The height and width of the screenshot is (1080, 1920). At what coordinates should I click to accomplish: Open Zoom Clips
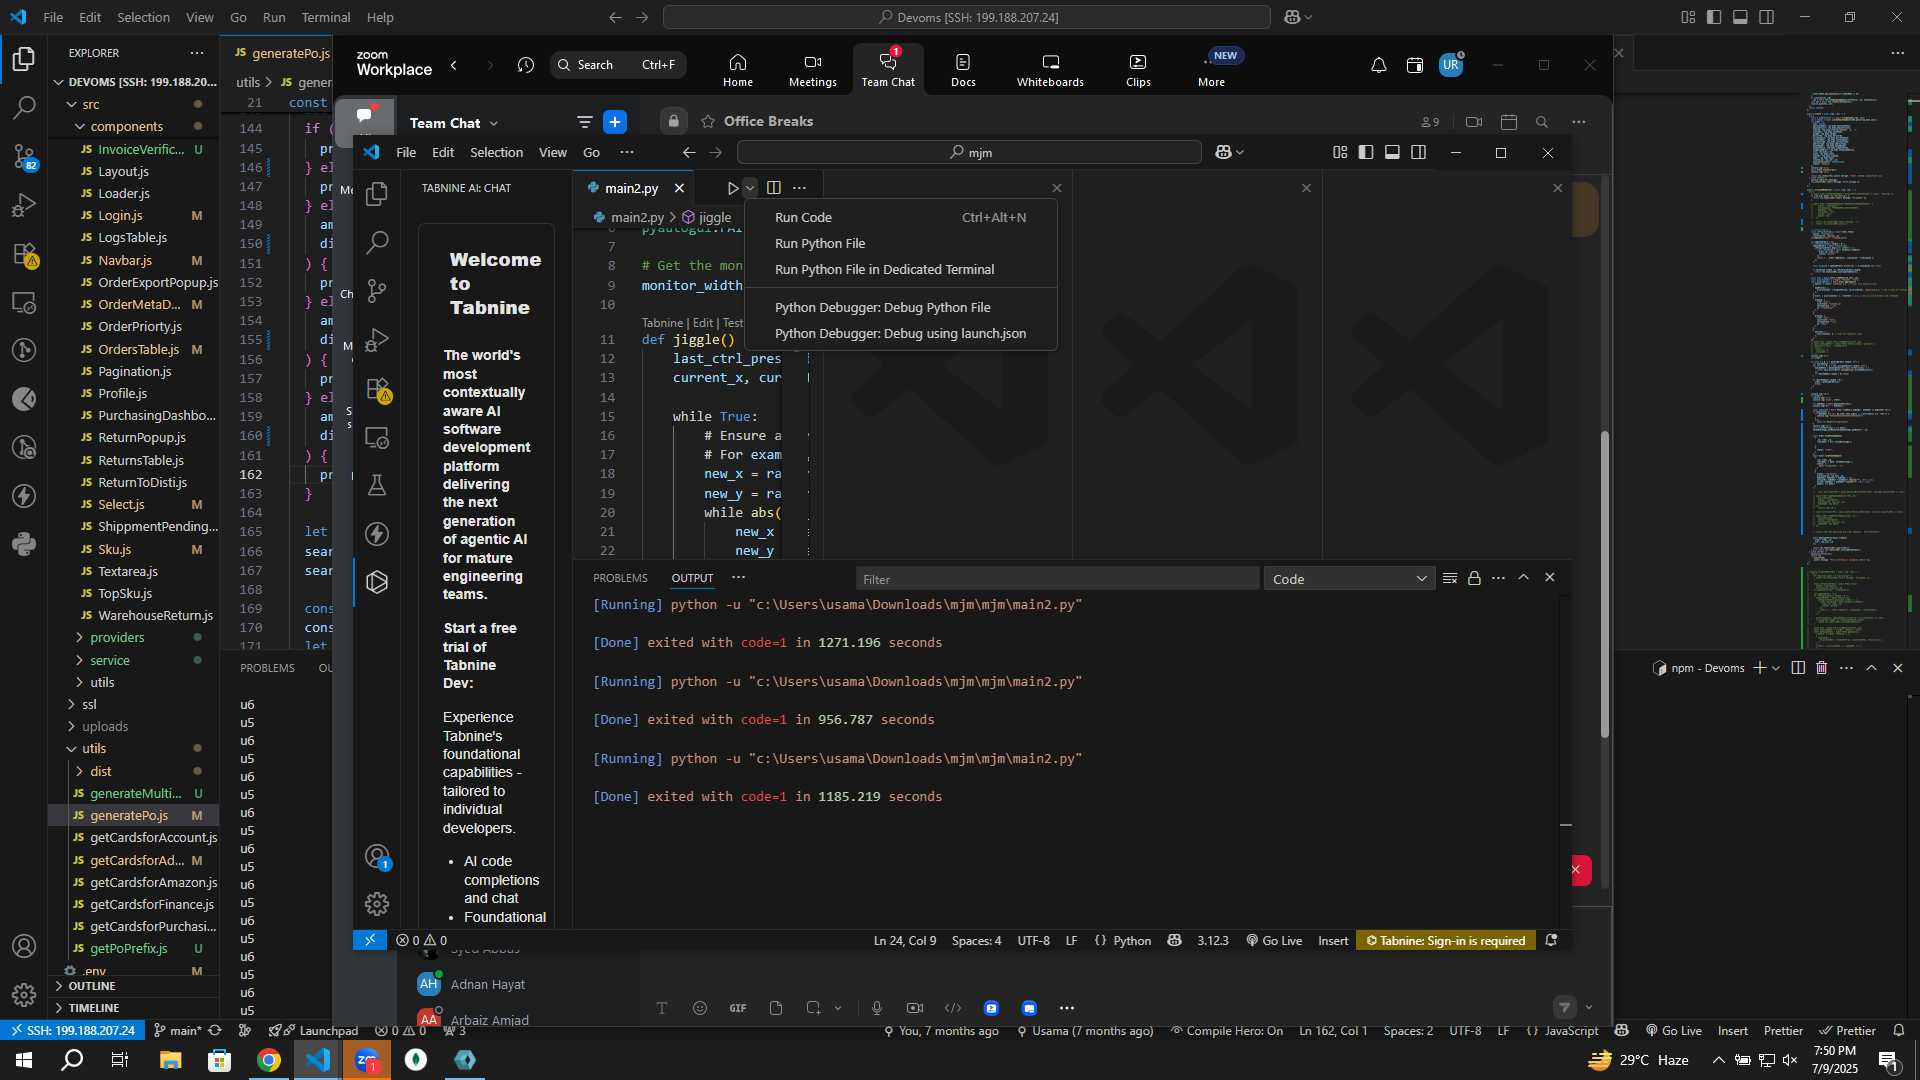[1138, 69]
